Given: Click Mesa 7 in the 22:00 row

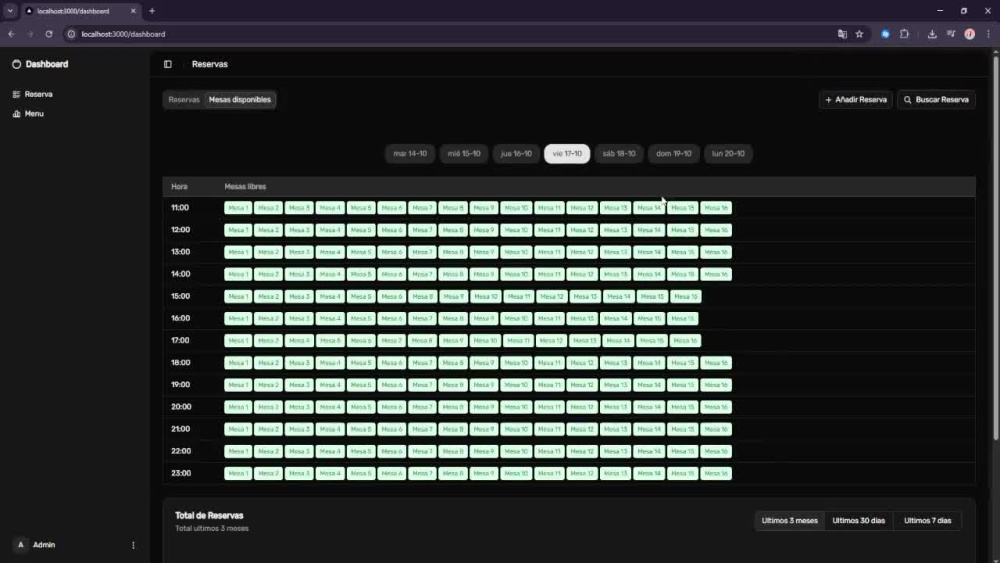Looking at the screenshot, I should (422, 451).
